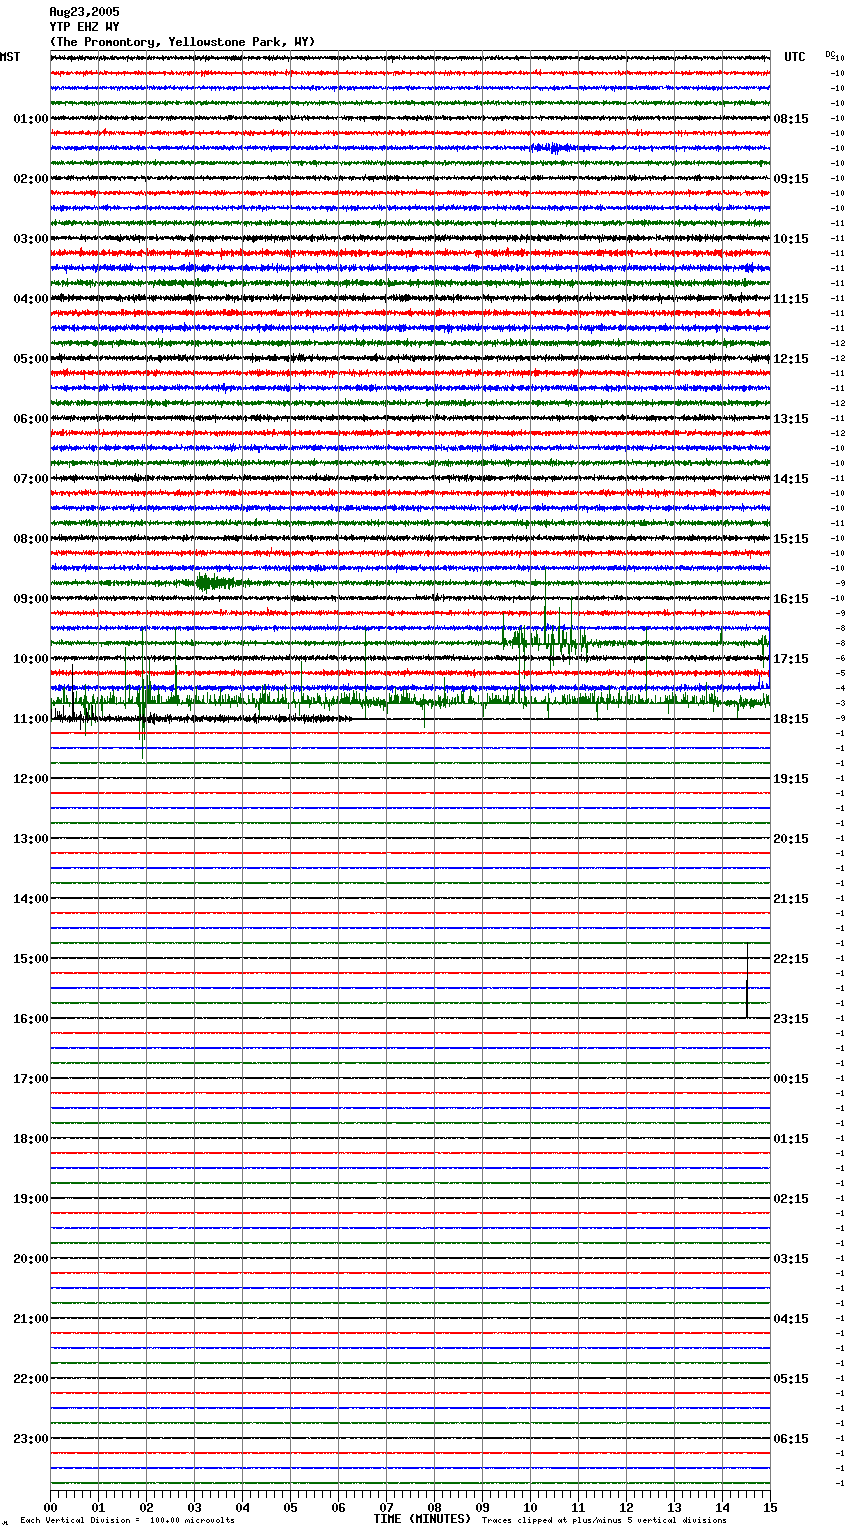Click the 18:15 UTC time label
This screenshot has height=1534, width=850.
tap(791, 719)
